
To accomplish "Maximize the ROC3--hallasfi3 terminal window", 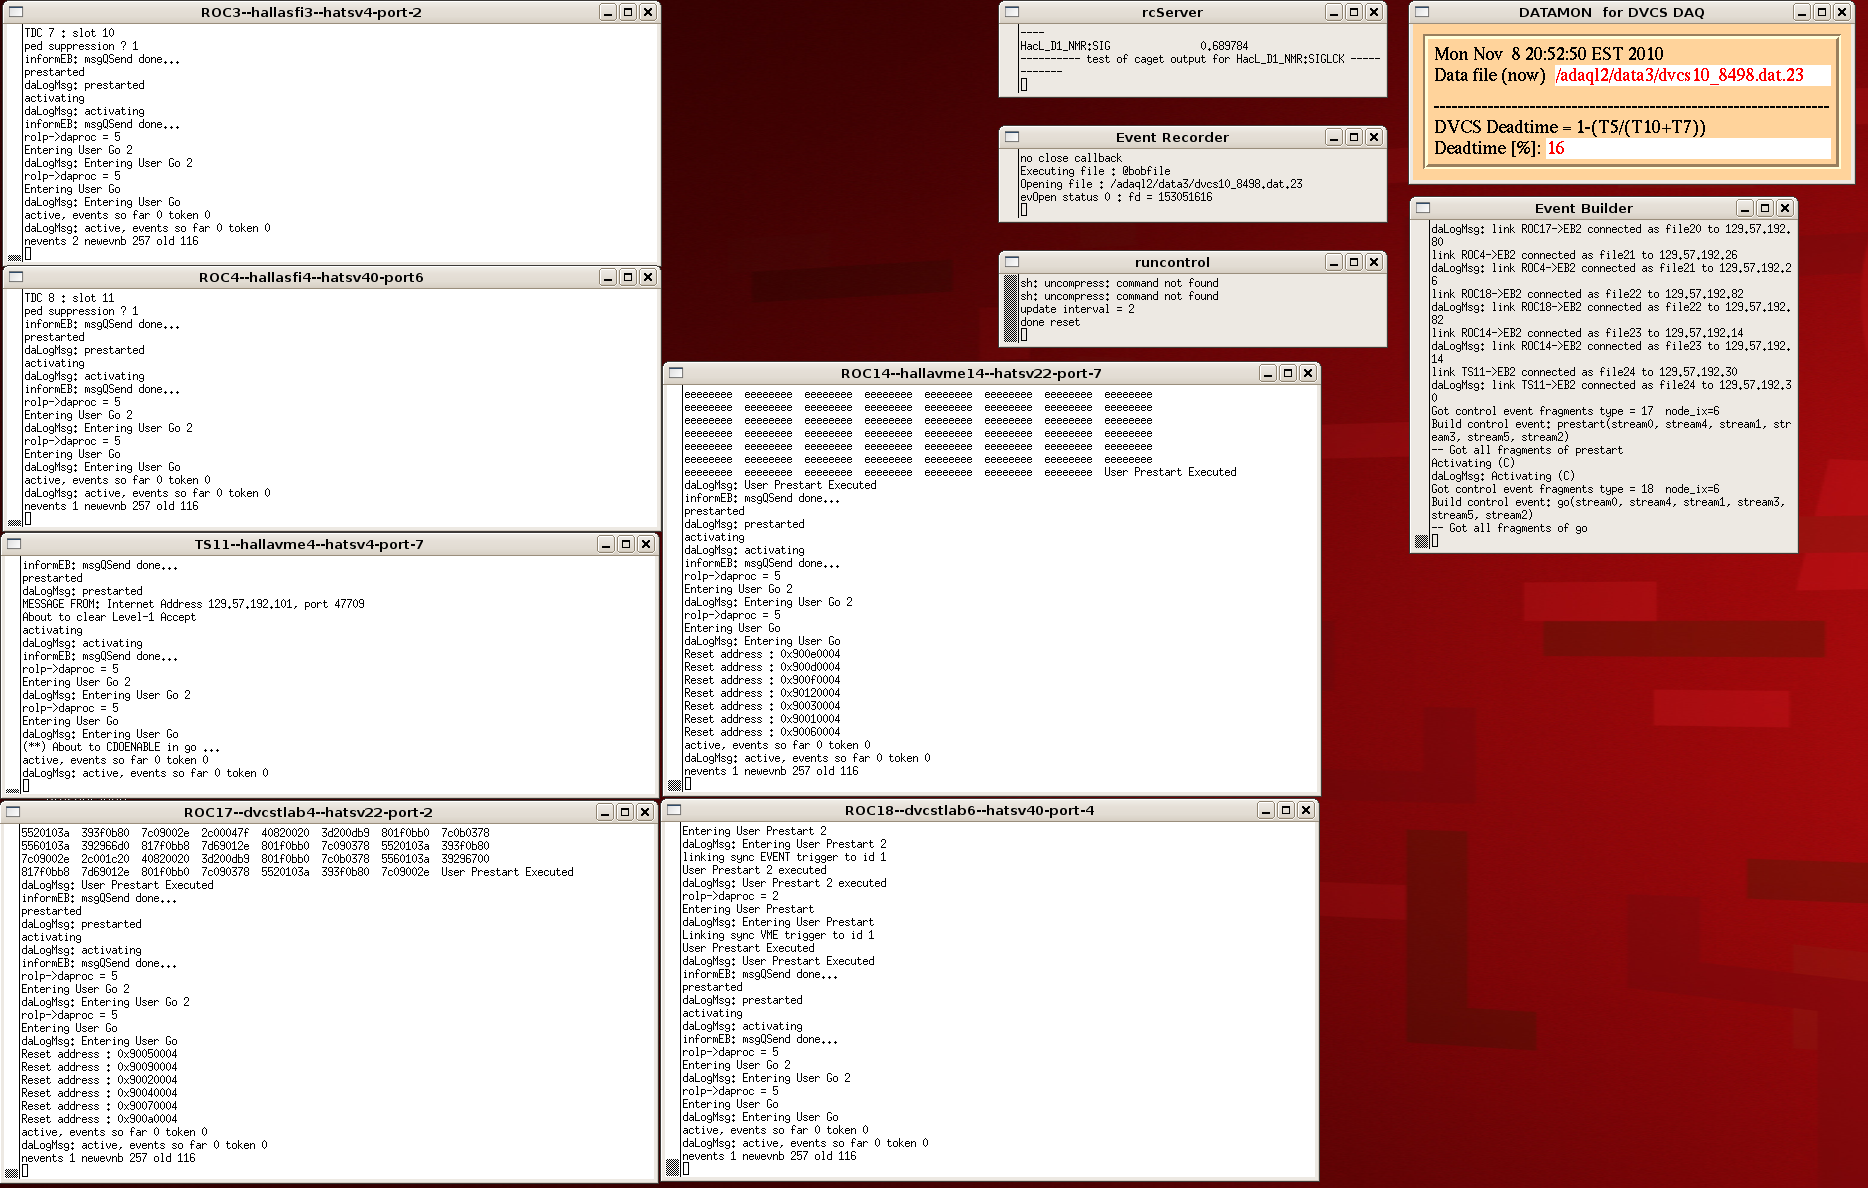I will [x=628, y=12].
